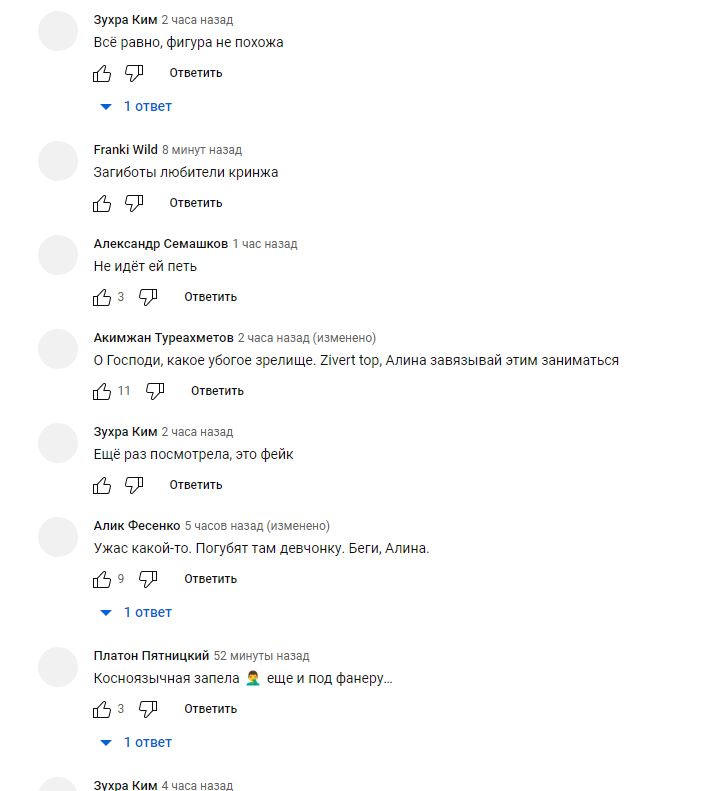Dislike Акимжан Туреахметов's comment
The width and height of the screenshot is (702, 791).
(x=155, y=391)
